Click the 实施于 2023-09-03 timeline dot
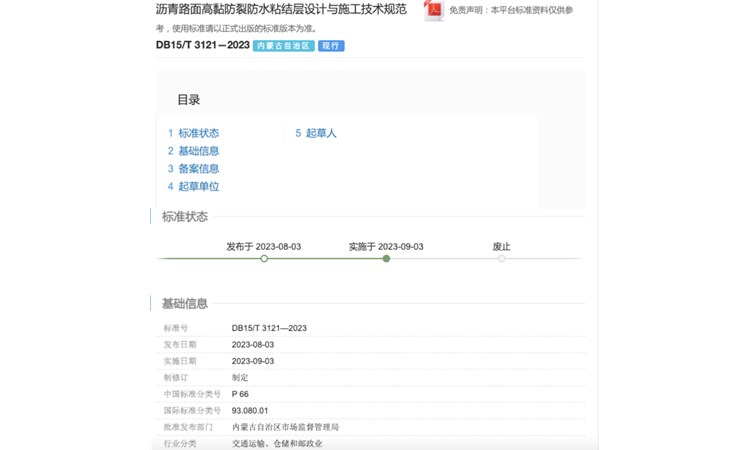 (386, 259)
